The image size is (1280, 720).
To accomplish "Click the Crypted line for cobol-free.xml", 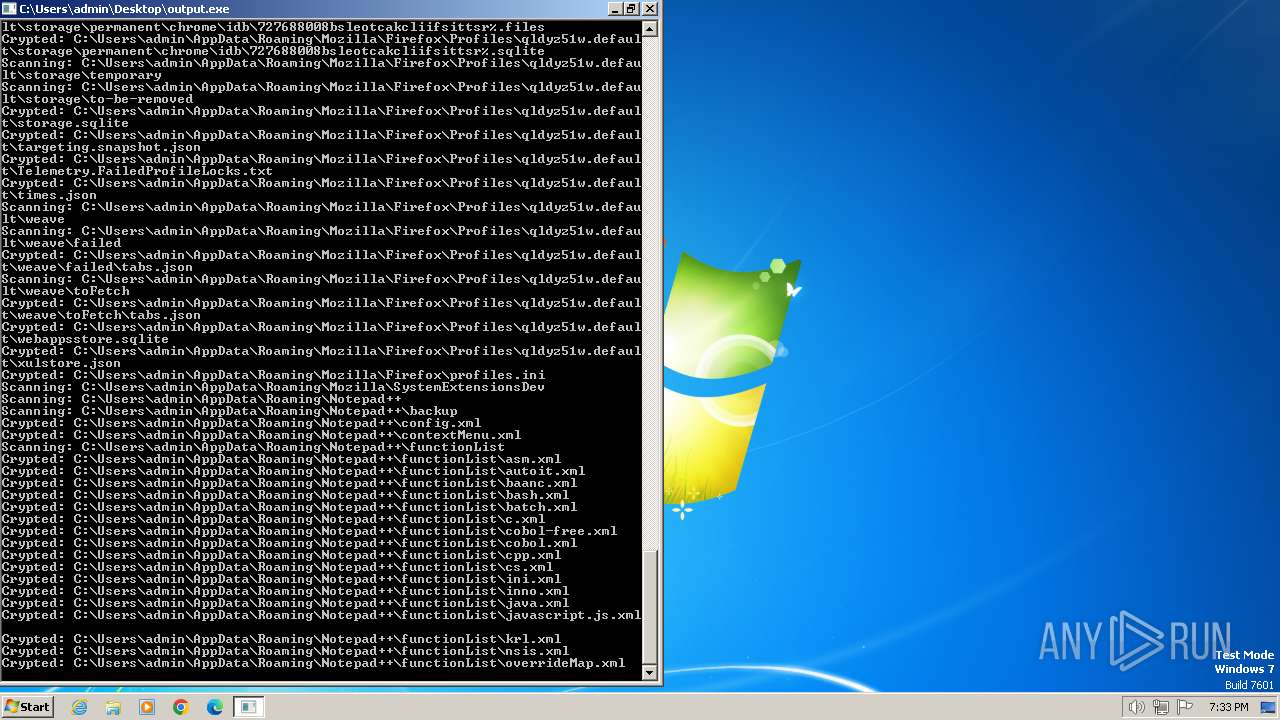I will (x=309, y=531).
